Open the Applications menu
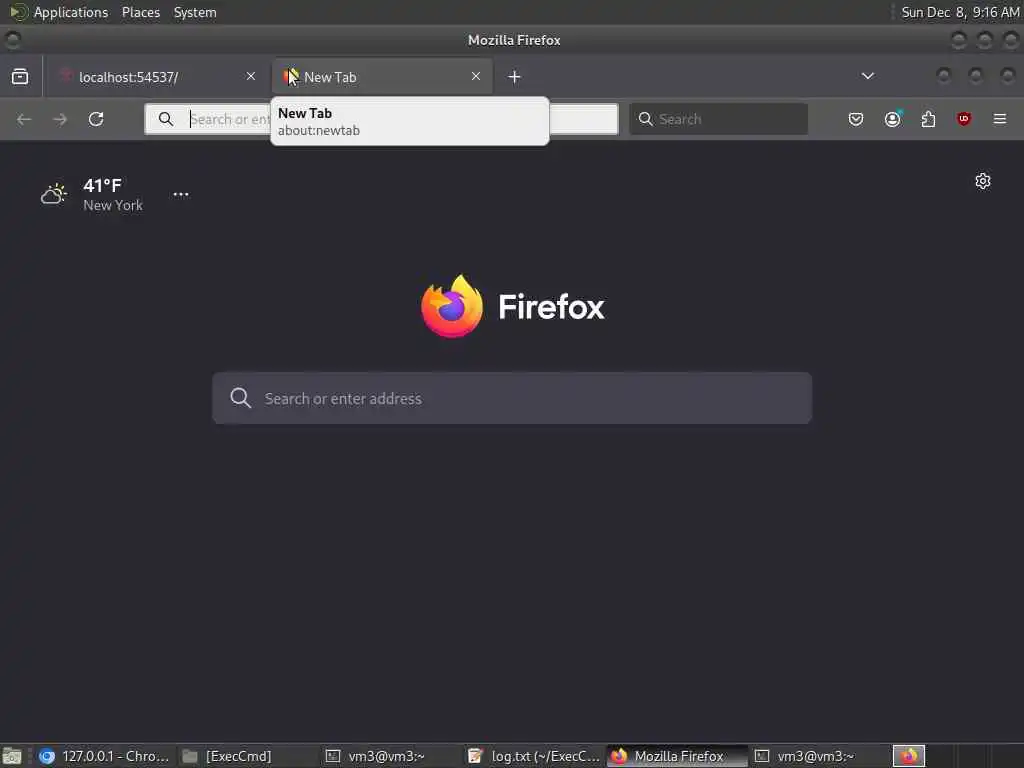This screenshot has height=768, width=1024. (71, 12)
